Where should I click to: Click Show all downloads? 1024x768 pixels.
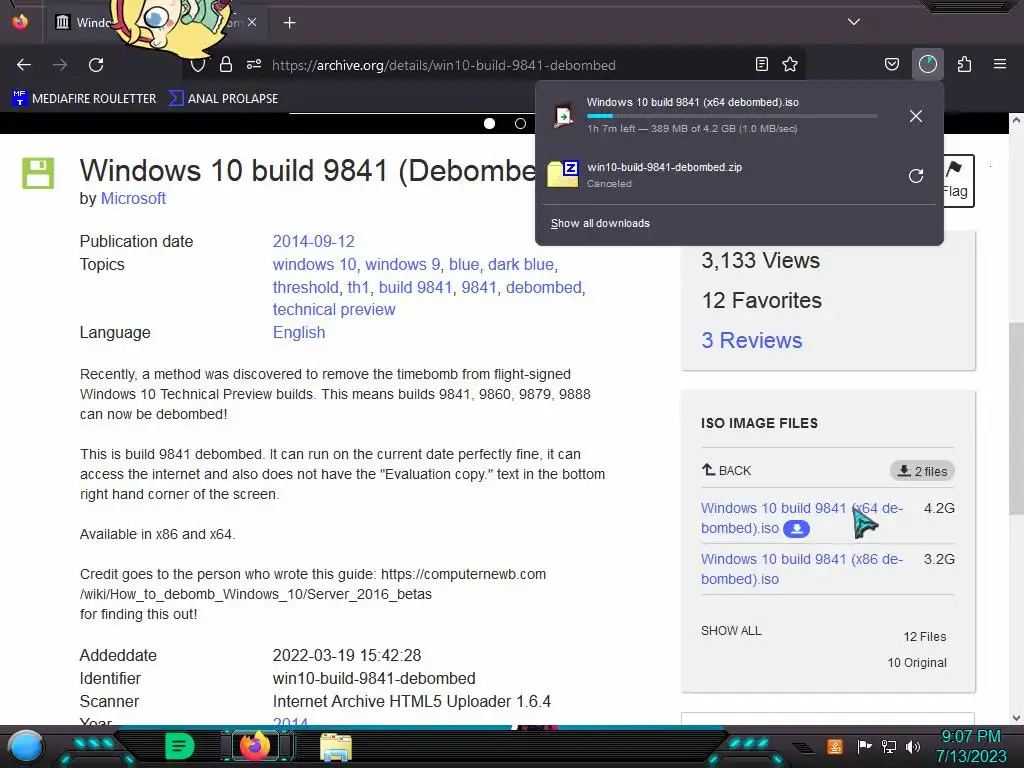(x=600, y=223)
